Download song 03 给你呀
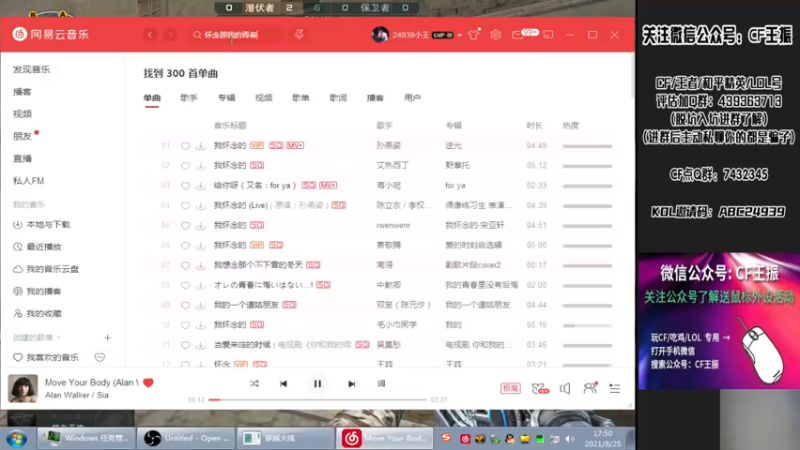Screen dimensions: 800x450 tap(201, 186)
